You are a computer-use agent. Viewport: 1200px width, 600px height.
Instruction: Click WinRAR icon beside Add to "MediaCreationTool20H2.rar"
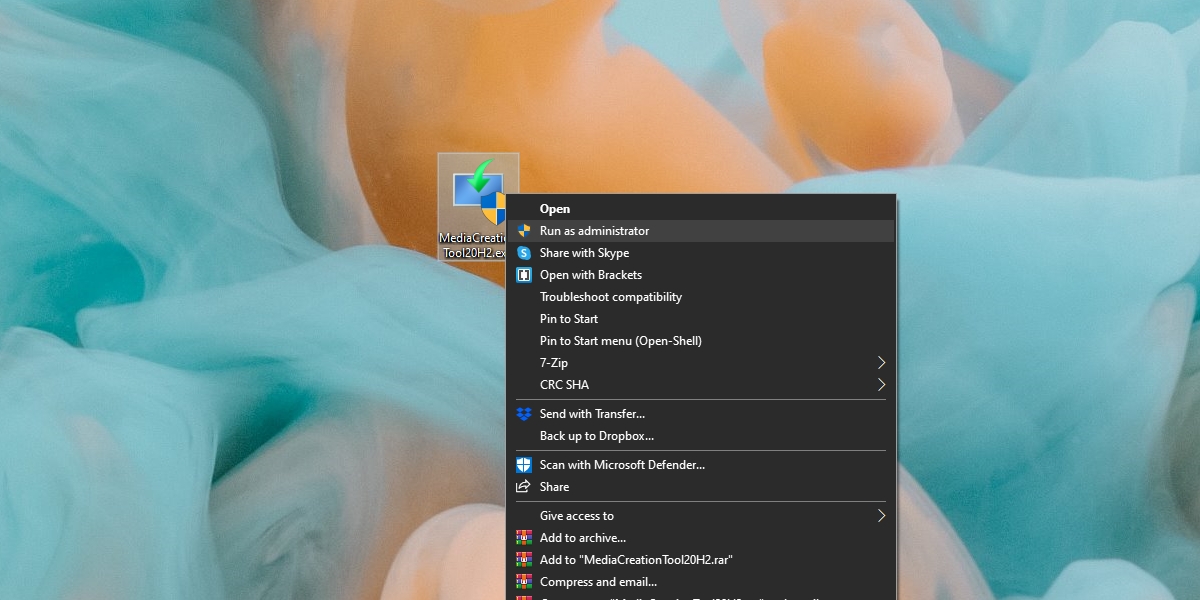click(523, 560)
